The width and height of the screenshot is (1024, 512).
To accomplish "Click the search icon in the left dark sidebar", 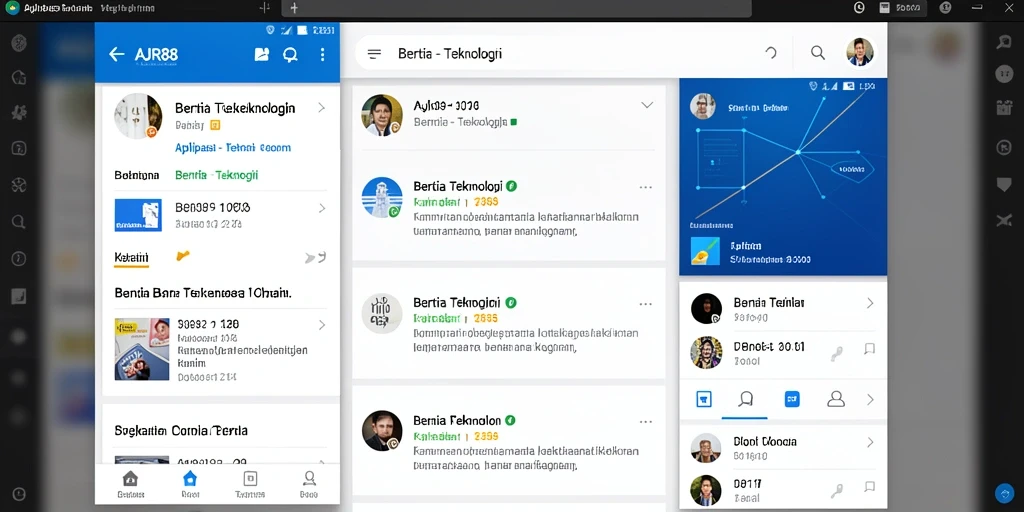I will 19,221.
